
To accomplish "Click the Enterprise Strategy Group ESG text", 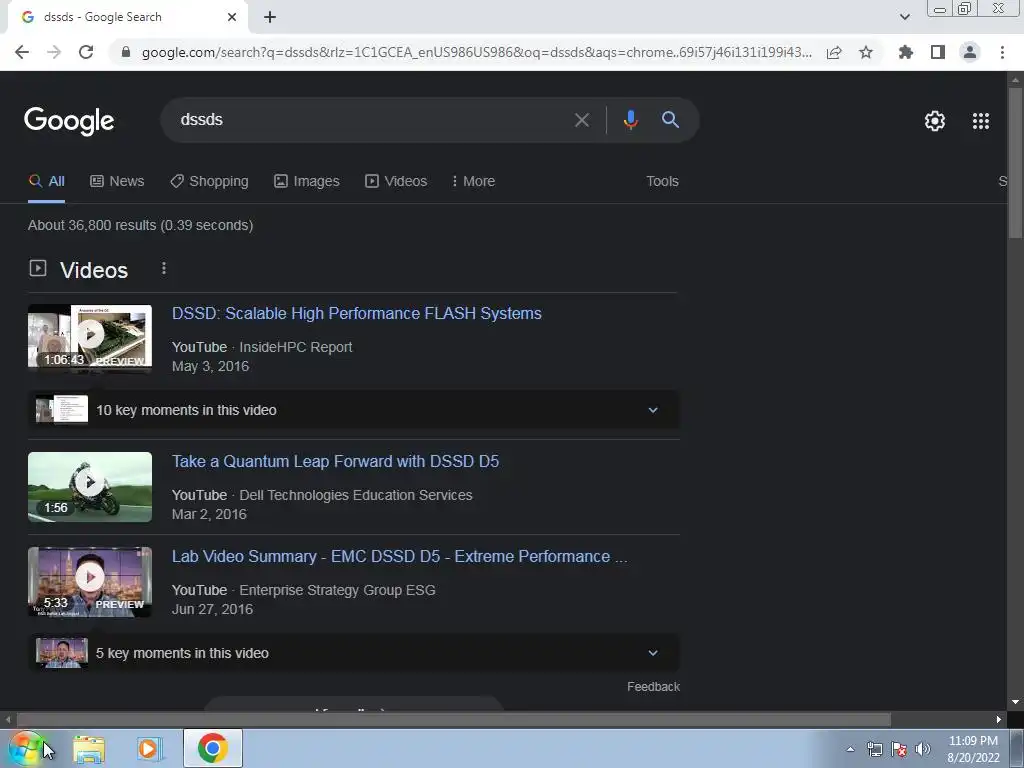I will click(x=337, y=590).
